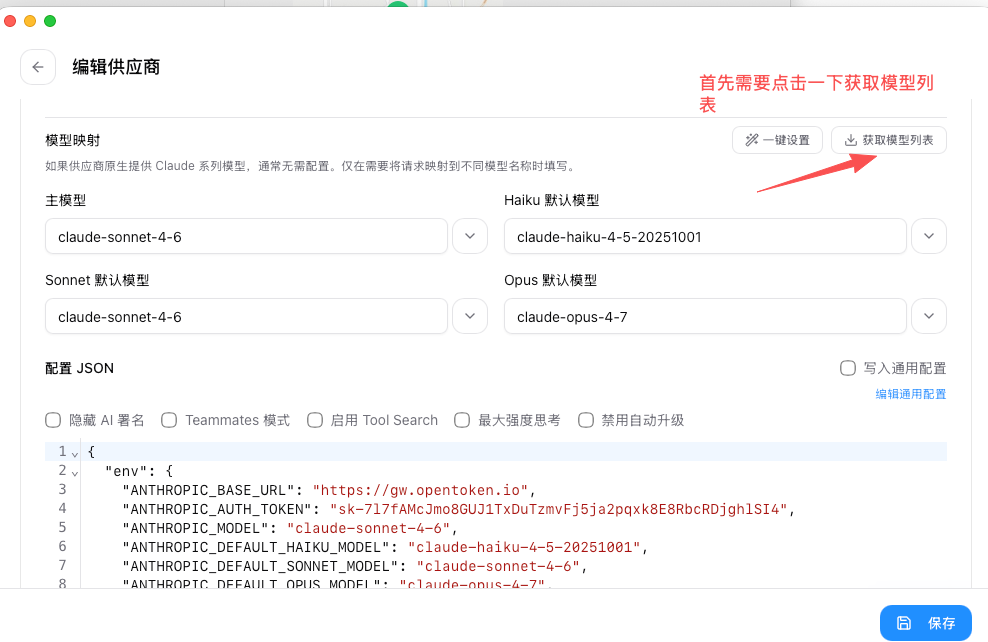The image size is (988, 642).
Task: Check the 禁用自动升级 option
Action: tap(586, 420)
